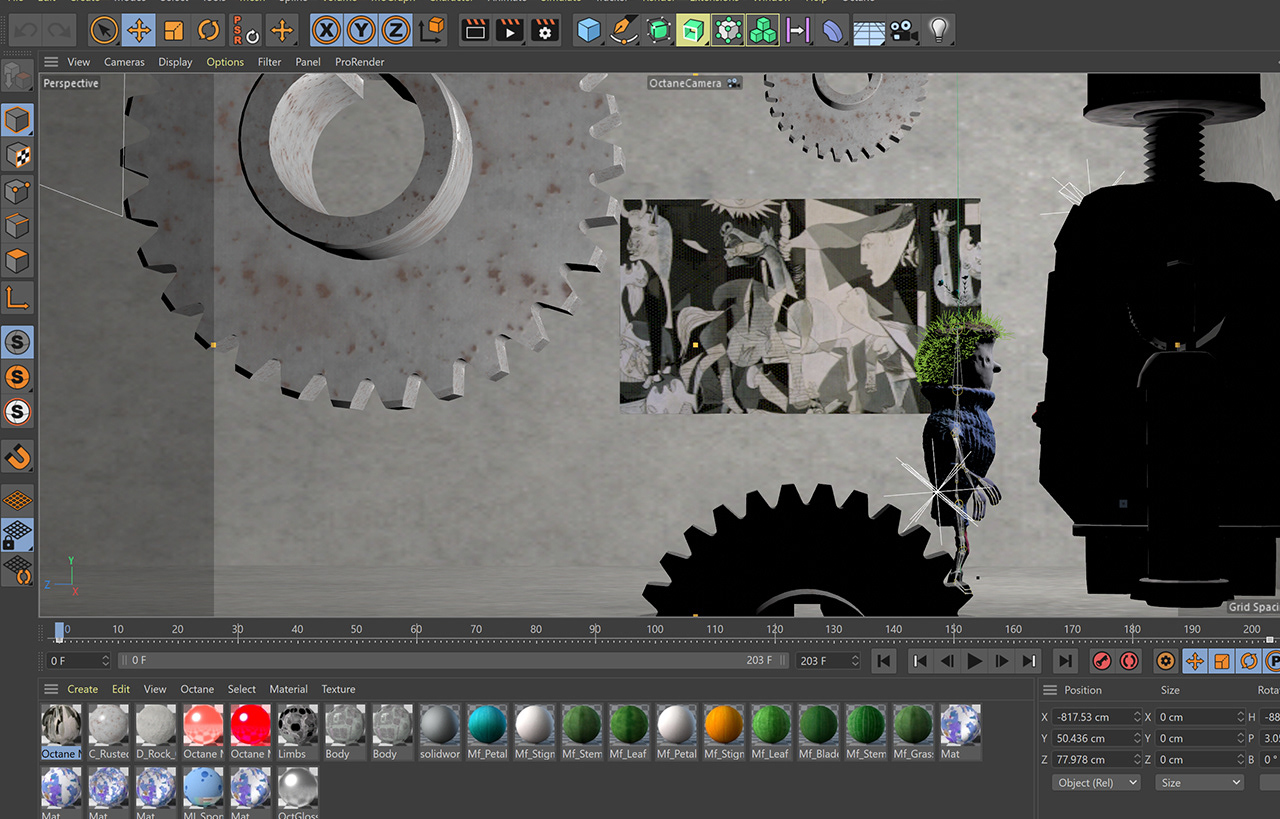Add a light using the lightbulb icon

937,31
